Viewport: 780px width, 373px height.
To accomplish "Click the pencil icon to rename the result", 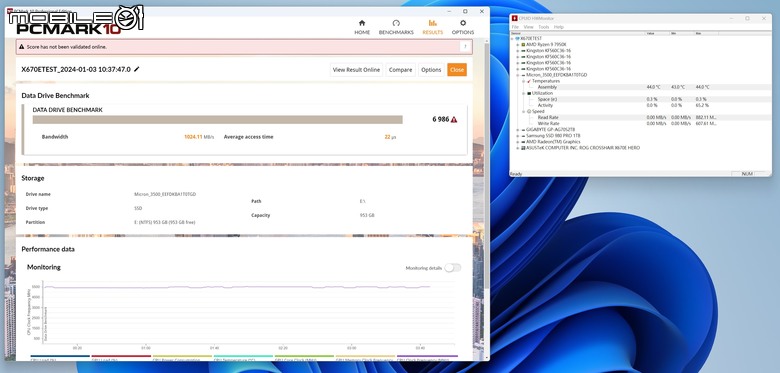I will tap(137, 70).
